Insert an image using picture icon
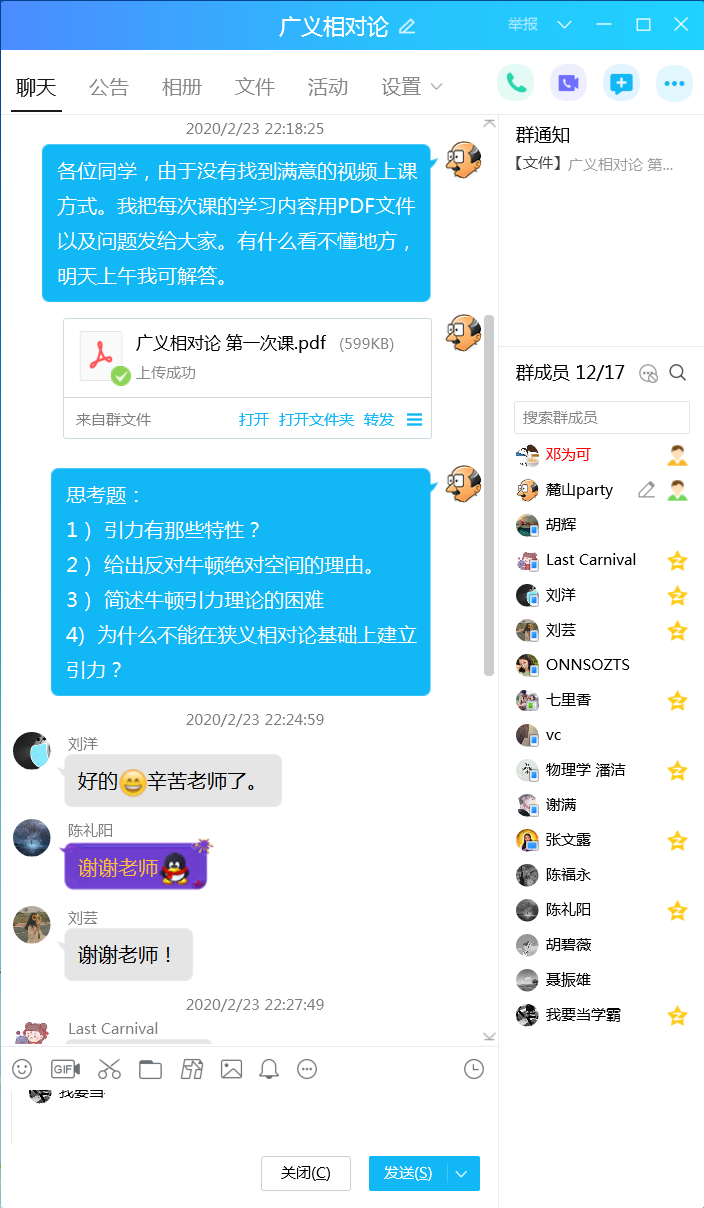The image size is (704, 1208). pos(231,1069)
